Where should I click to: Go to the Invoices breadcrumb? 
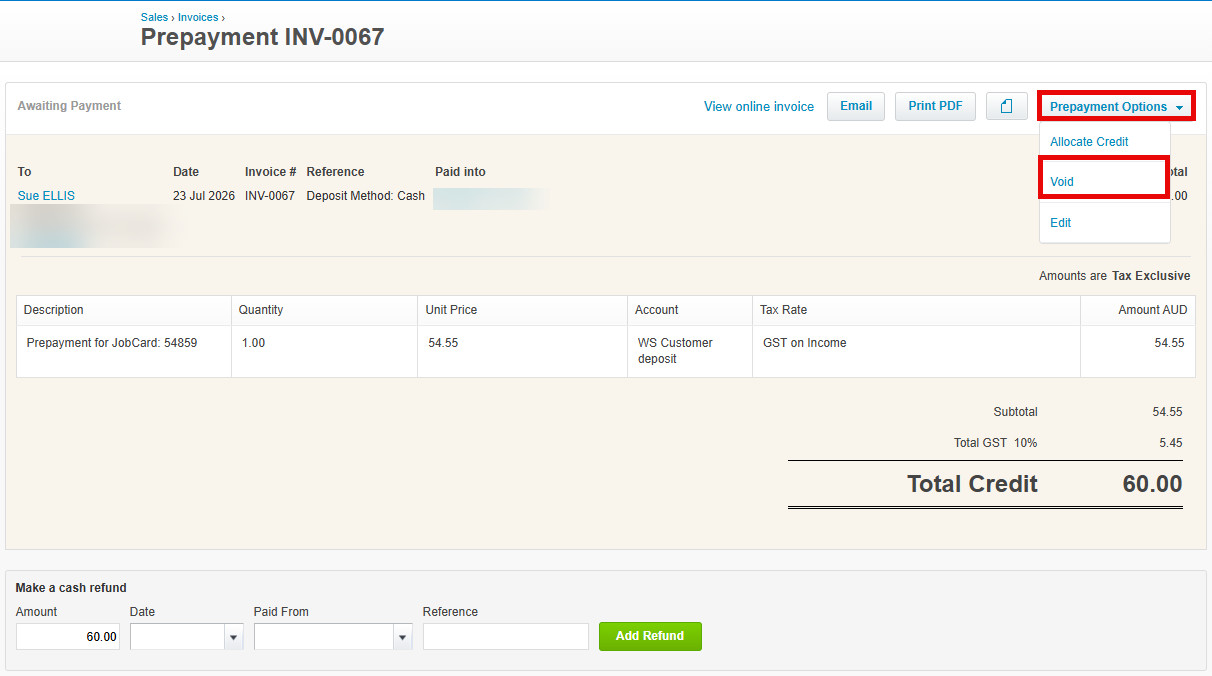(198, 17)
